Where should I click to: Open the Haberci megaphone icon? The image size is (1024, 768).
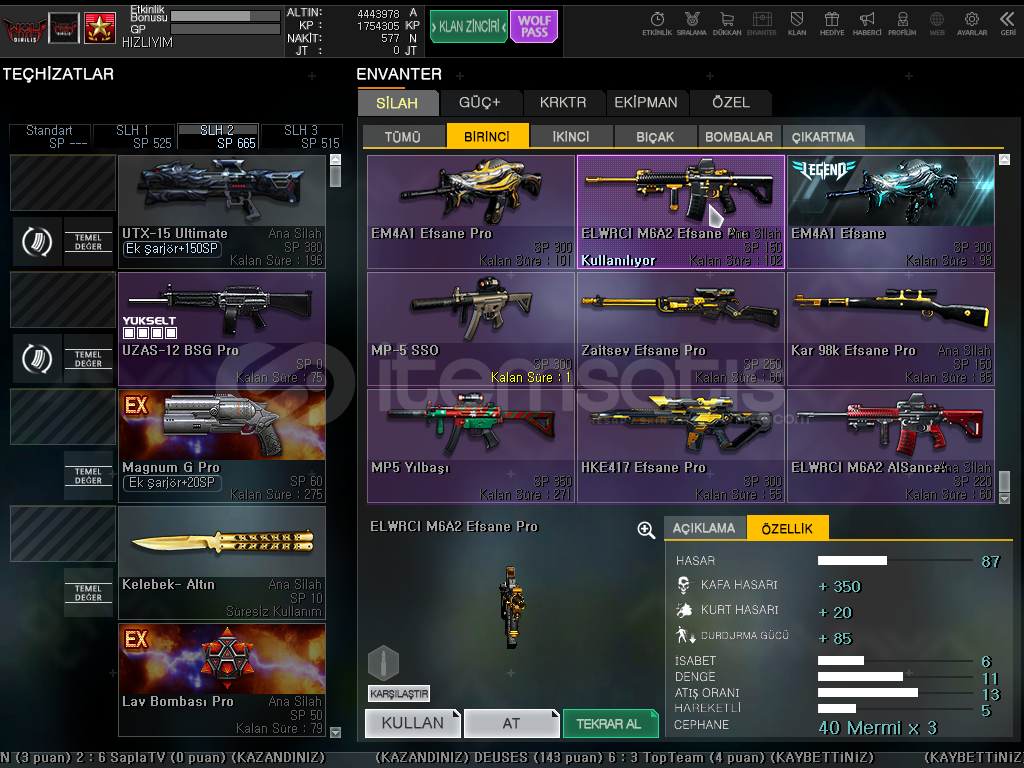click(x=867, y=24)
